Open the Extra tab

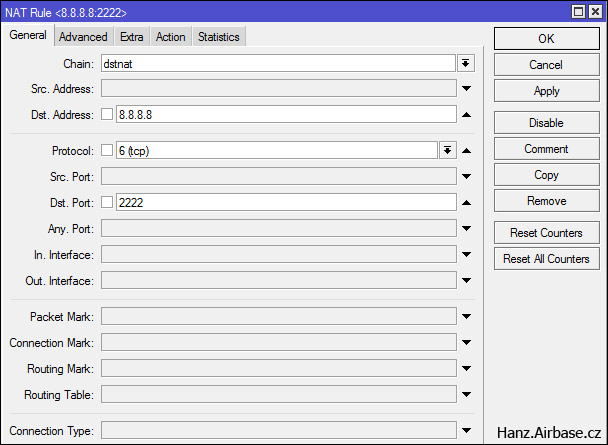pyautogui.click(x=131, y=37)
